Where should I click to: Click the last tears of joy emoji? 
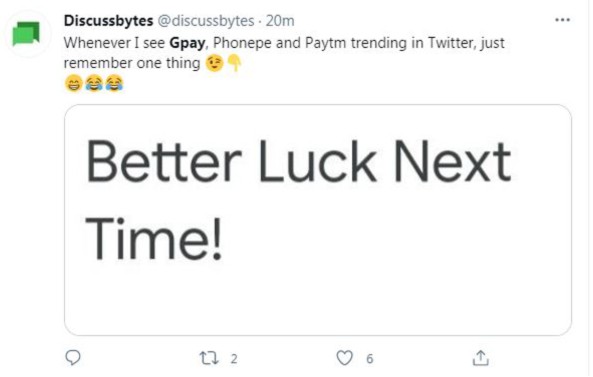pos(114,83)
